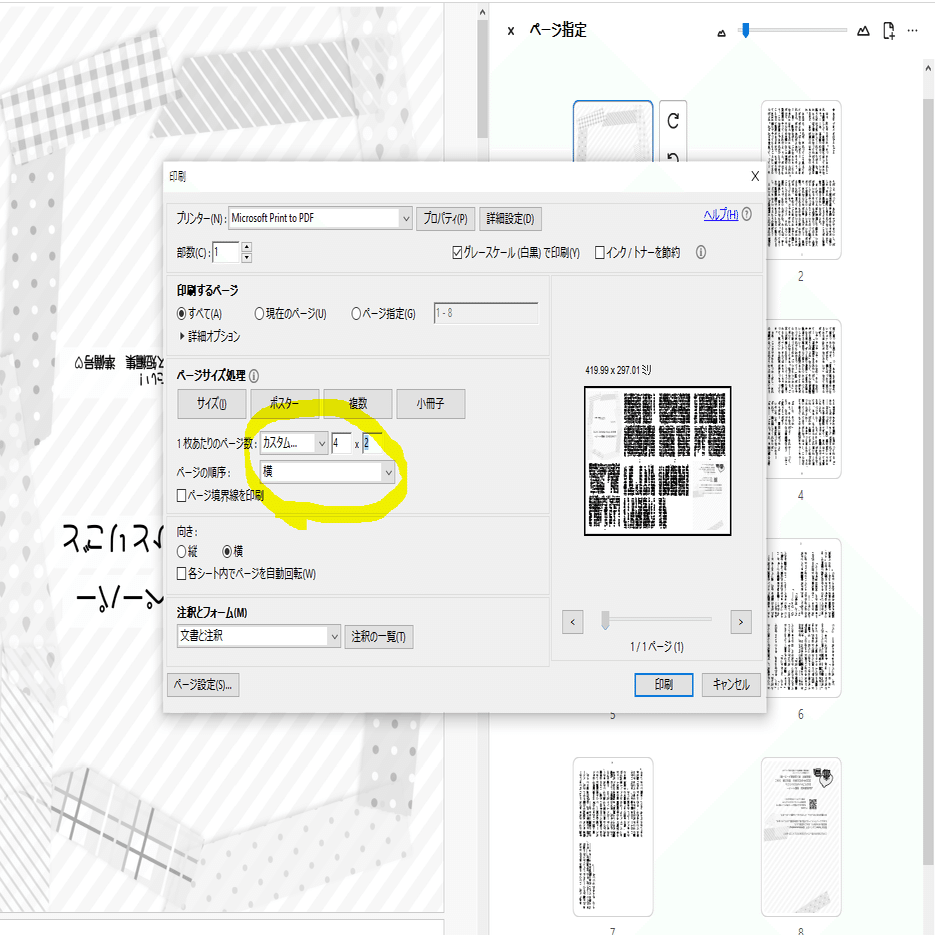Click the zoom slider in the thumbnail panel
This screenshot has height=935, width=935.
(744, 31)
